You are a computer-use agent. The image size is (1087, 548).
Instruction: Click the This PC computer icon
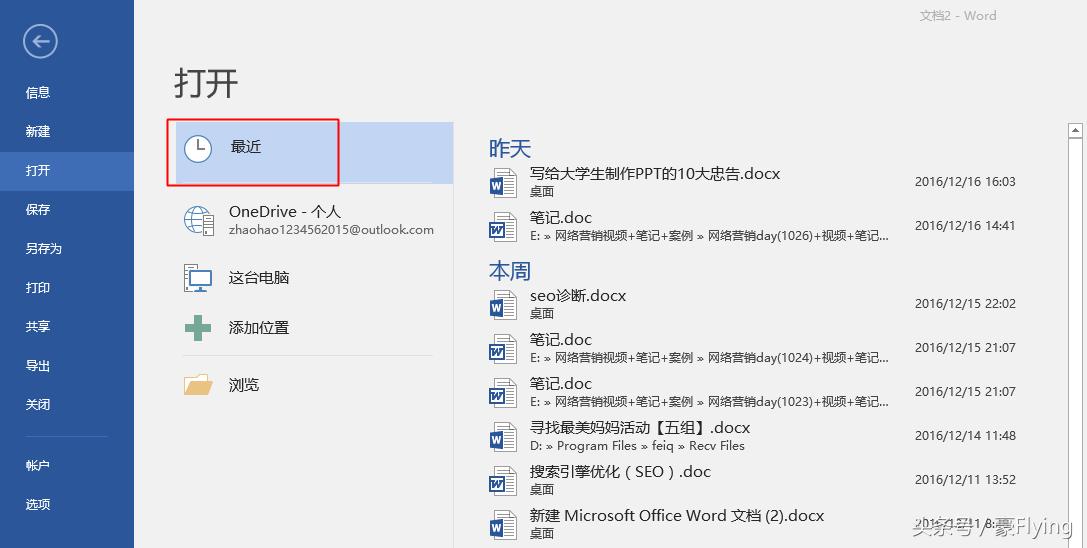pyautogui.click(x=198, y=278)
